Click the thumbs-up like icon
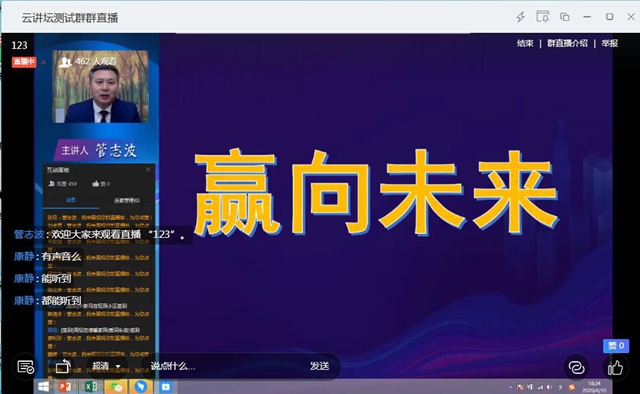 (615, 367)
